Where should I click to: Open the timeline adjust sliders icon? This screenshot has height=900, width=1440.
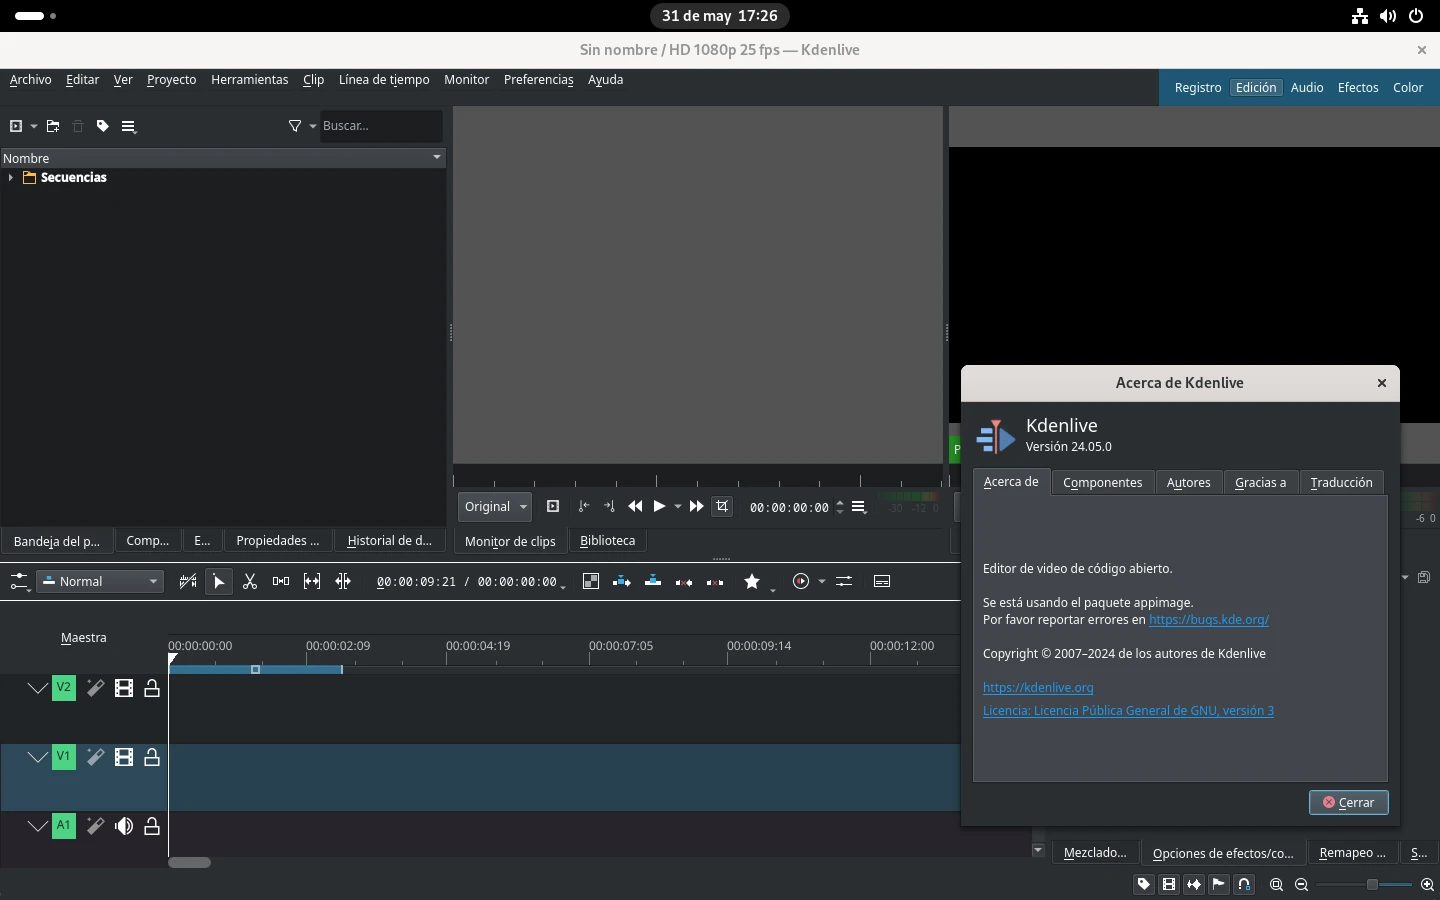click(x=844, y=581)
